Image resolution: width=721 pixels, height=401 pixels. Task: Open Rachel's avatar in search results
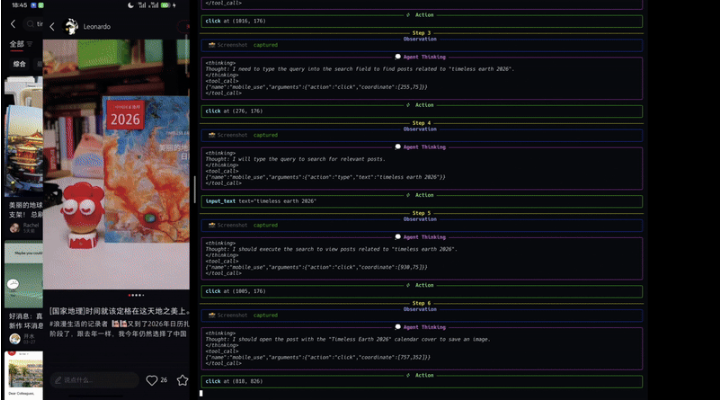(15, 228)
